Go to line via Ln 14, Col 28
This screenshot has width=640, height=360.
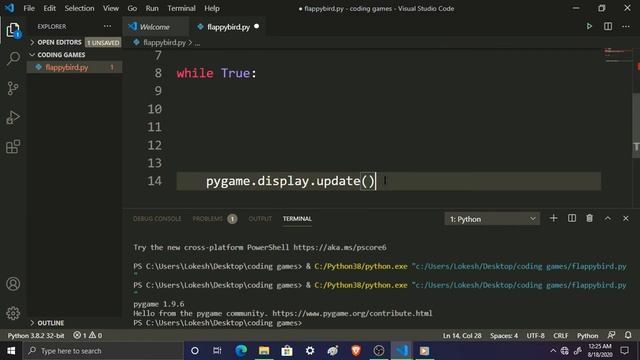462,336
